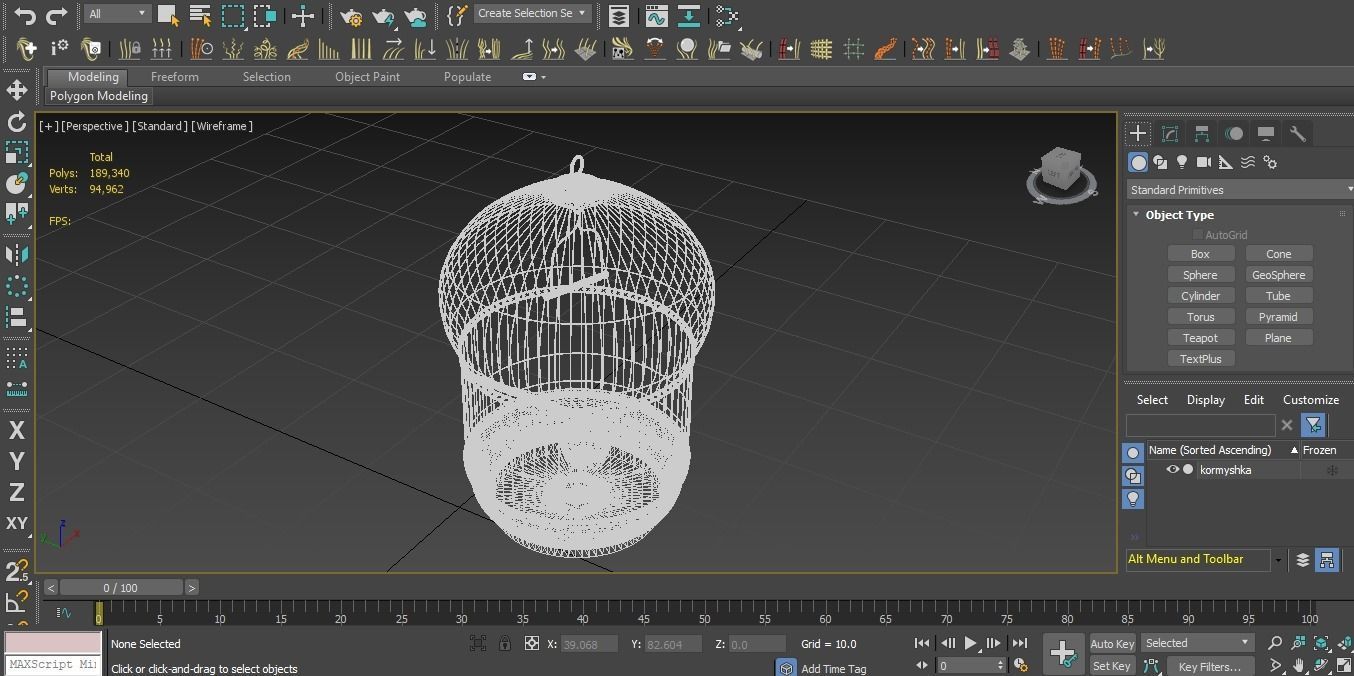Click the Box primitive button
This screenshot has height=676, width=1354.
click(1201, 254)
